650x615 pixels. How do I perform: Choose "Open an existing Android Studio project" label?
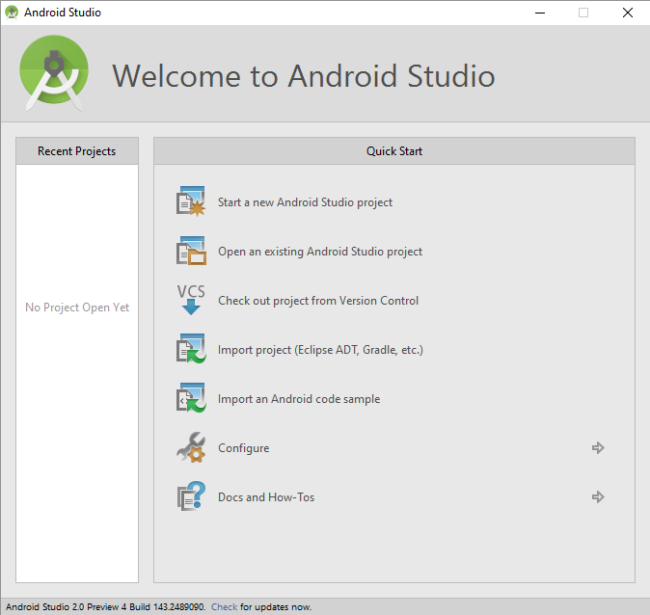pos(320,252)
